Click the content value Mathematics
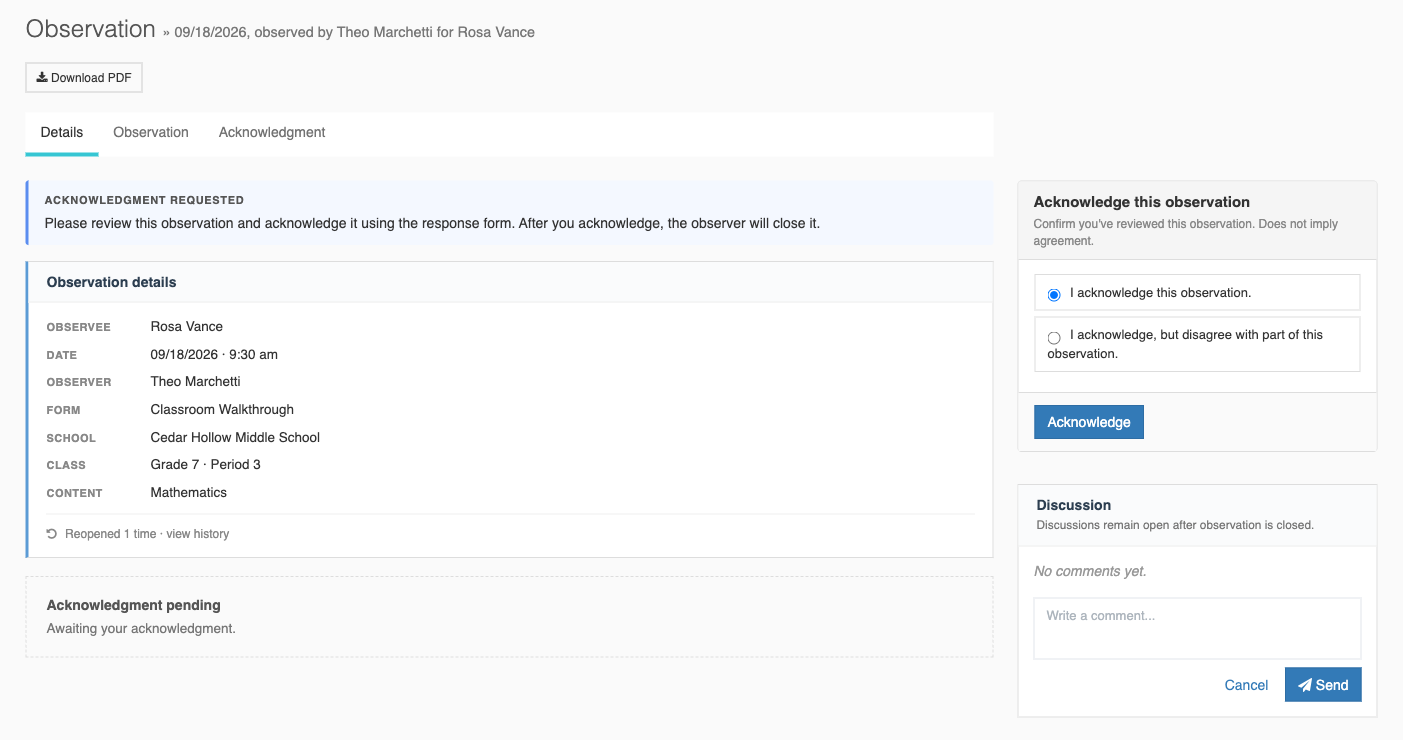Screen dimensions: 1403x740 (x=189, y=493)
